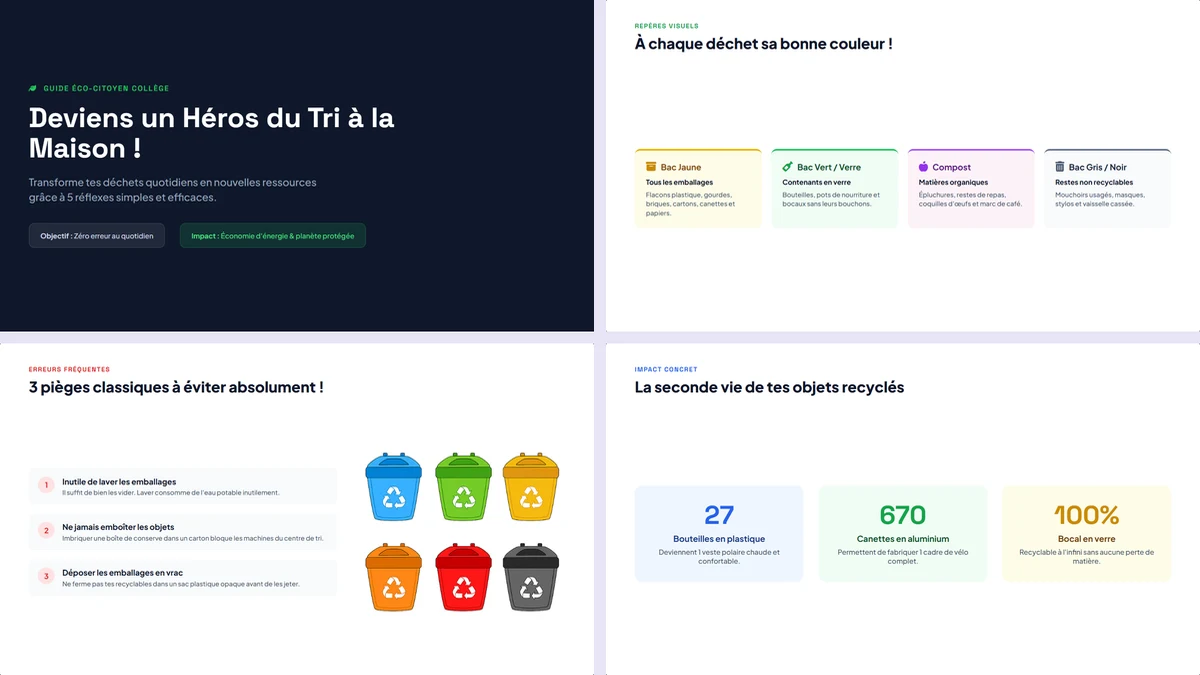Click the title Deviens un Héros du Tri
The image size is (1200, 675).
tap(212, 133)
